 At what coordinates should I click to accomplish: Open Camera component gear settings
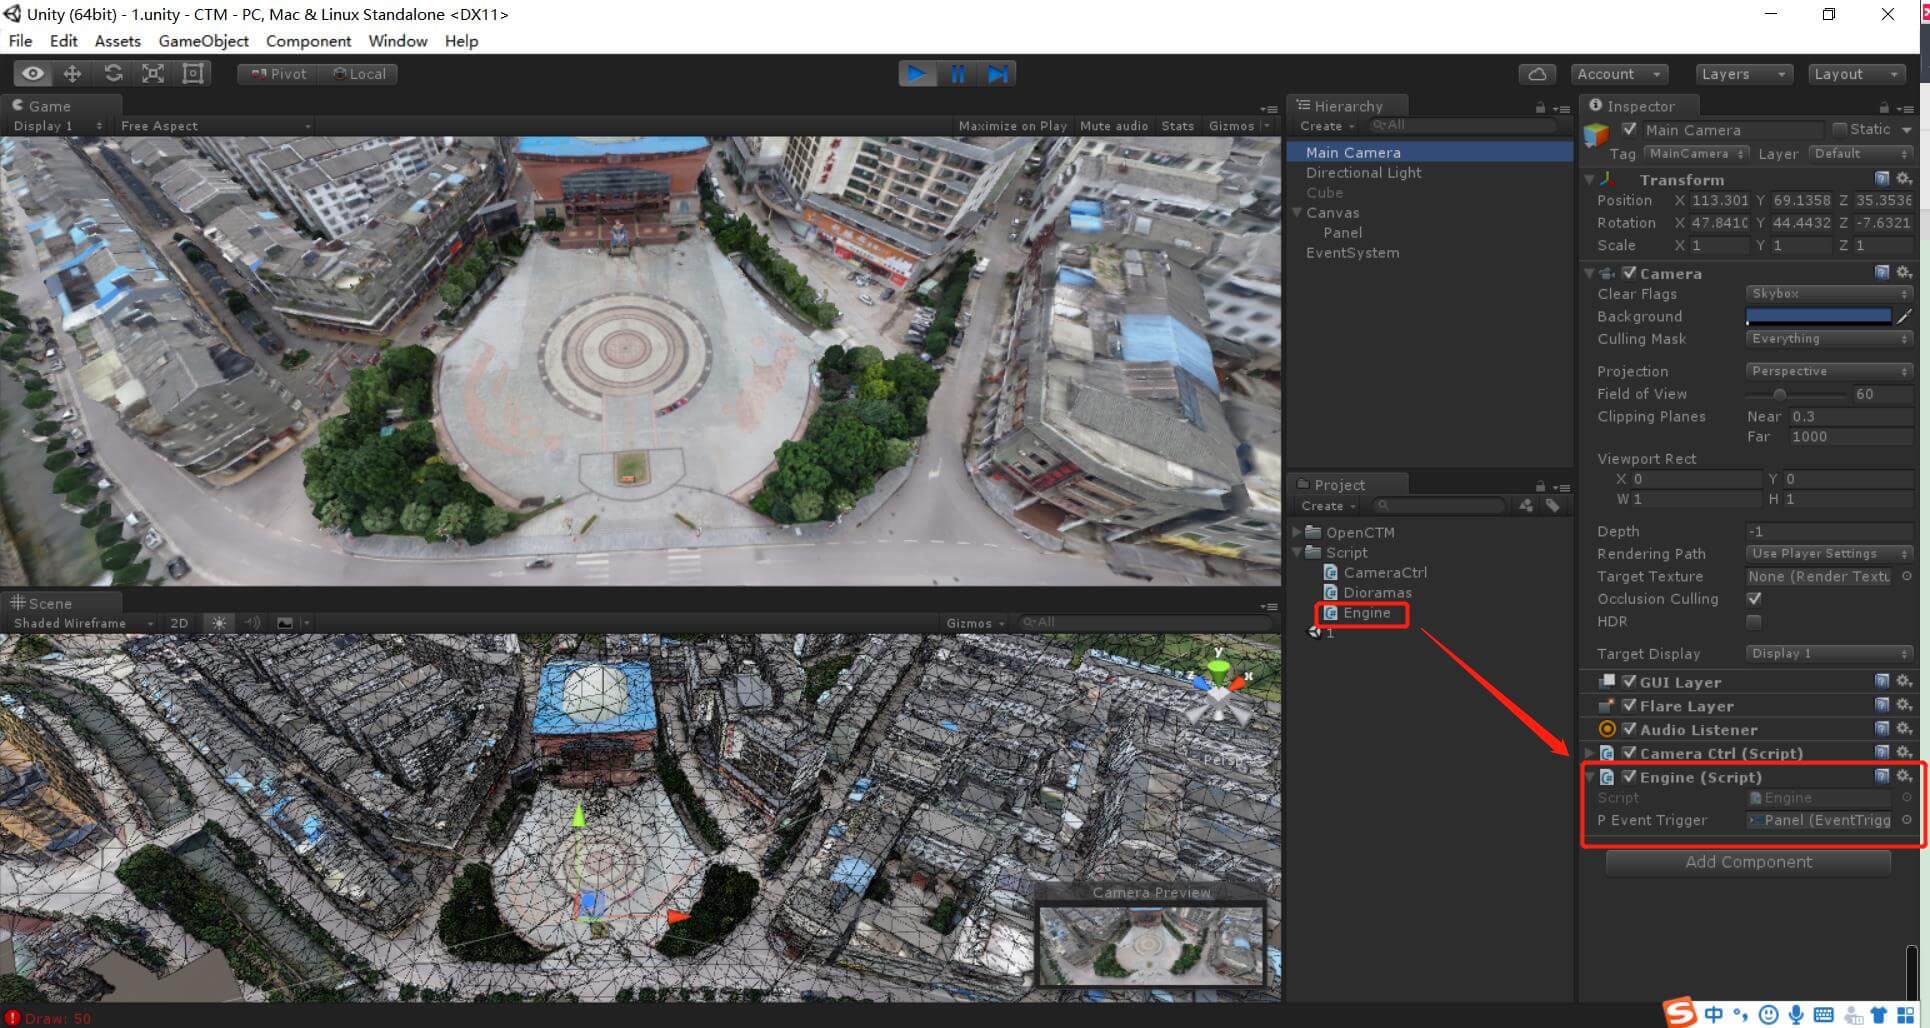pos(1904,273)
